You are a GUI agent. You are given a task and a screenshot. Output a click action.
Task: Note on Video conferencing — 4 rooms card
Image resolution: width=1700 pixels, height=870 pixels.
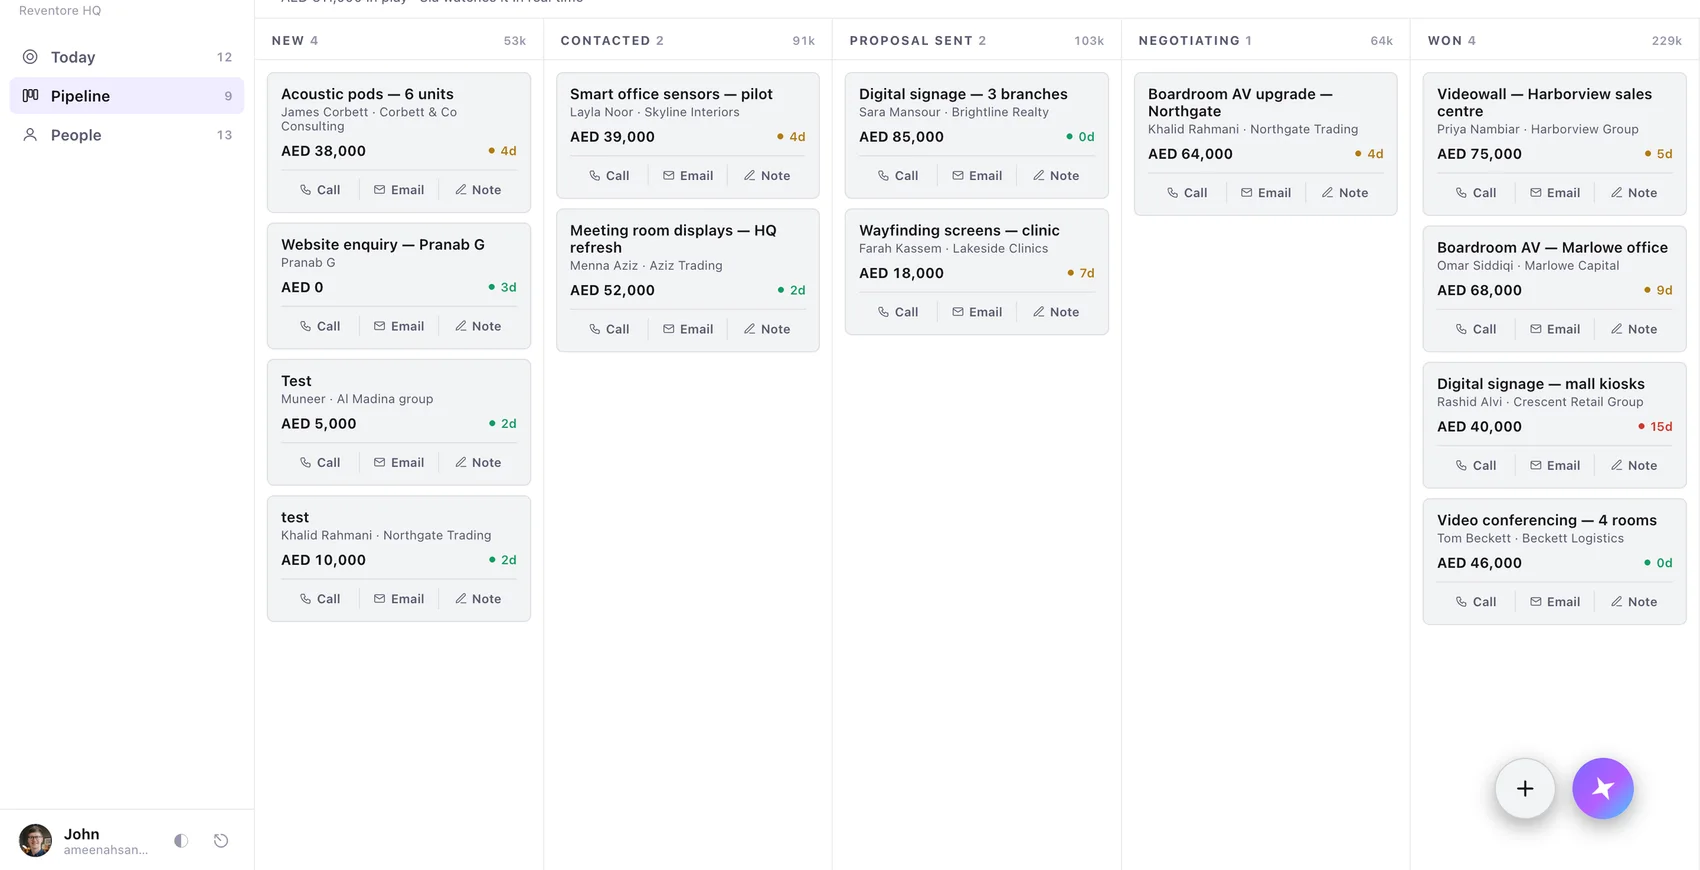pyautogui.click(x=1634, y=602)
